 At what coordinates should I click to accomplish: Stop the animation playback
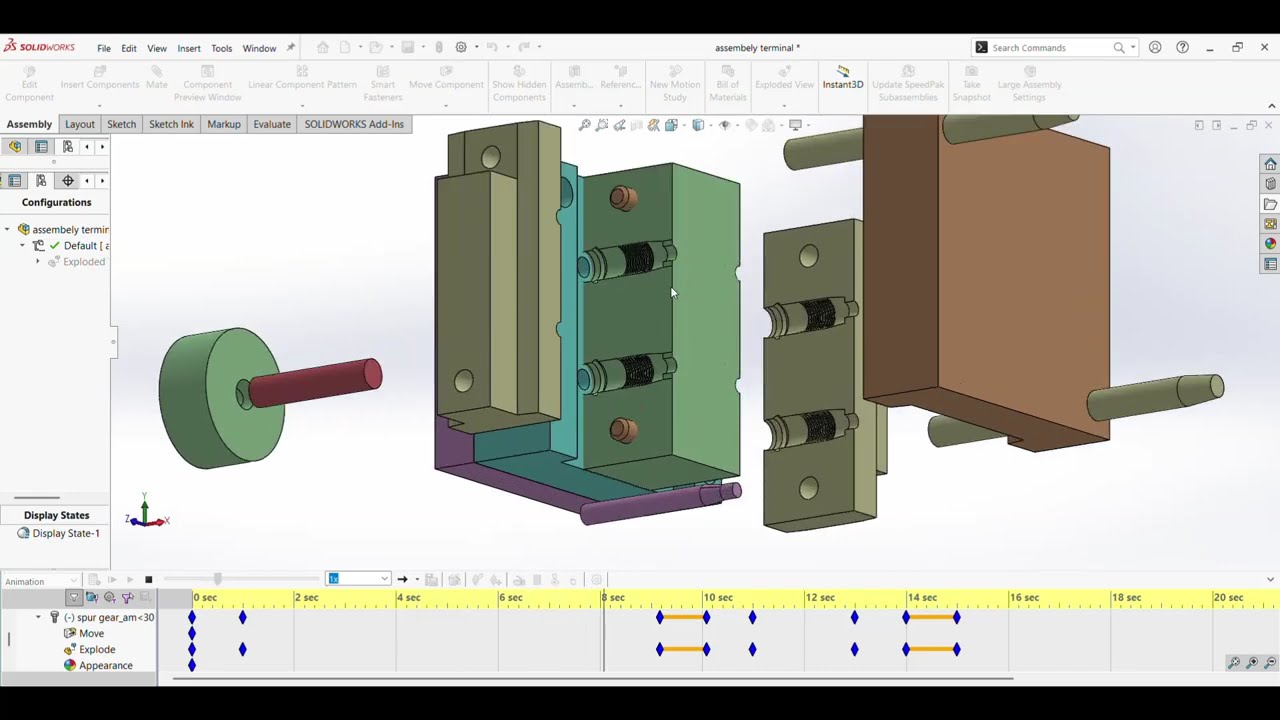[x=148, y=580]
